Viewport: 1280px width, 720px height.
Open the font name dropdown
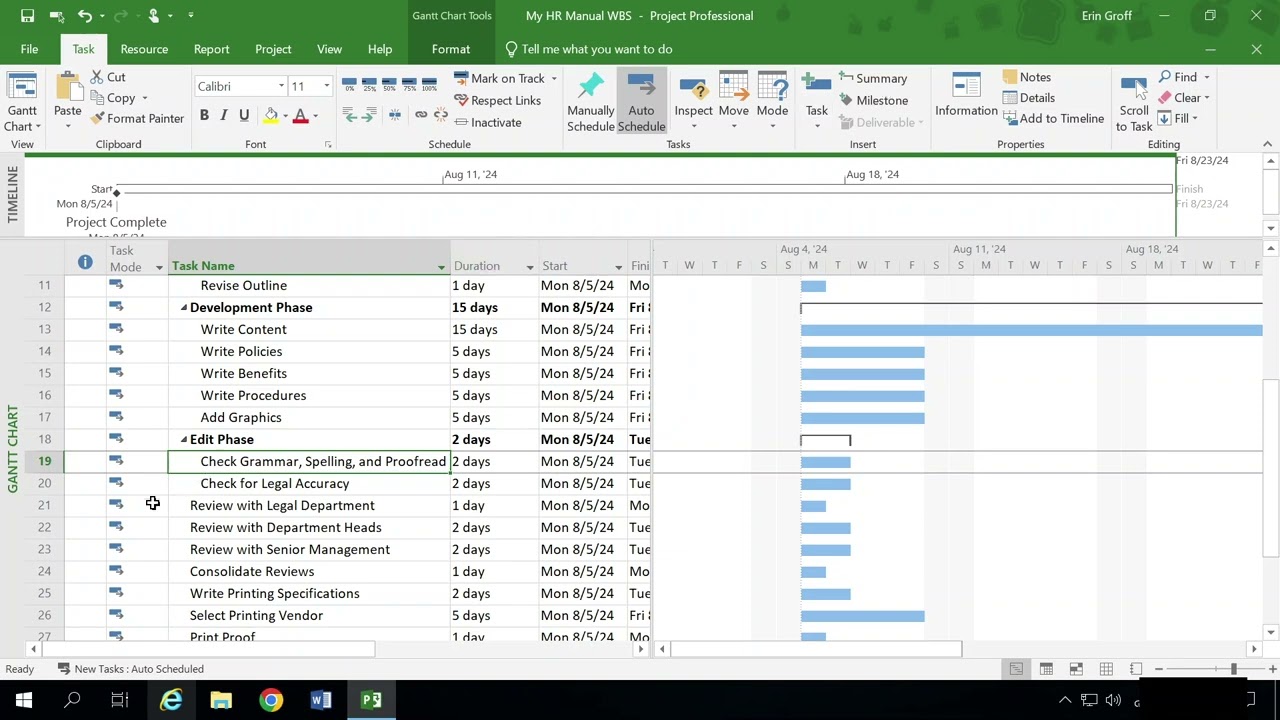(x=281, y=86)
